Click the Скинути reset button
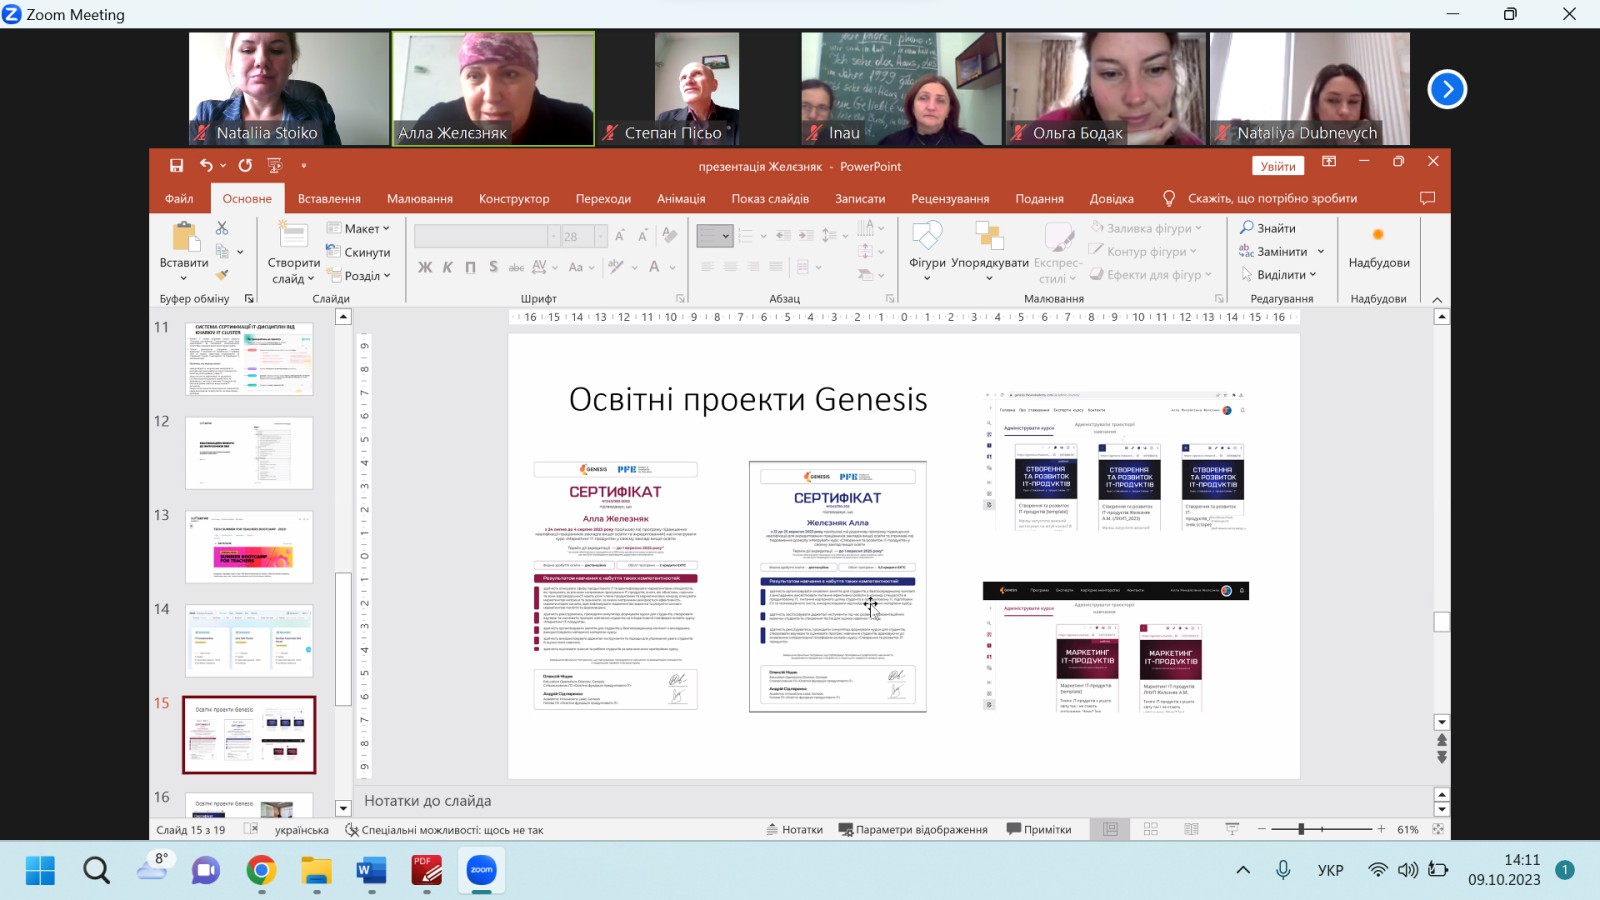This screenshot has height=900, width=1600. pyautogui.click(x=359, y=252)
